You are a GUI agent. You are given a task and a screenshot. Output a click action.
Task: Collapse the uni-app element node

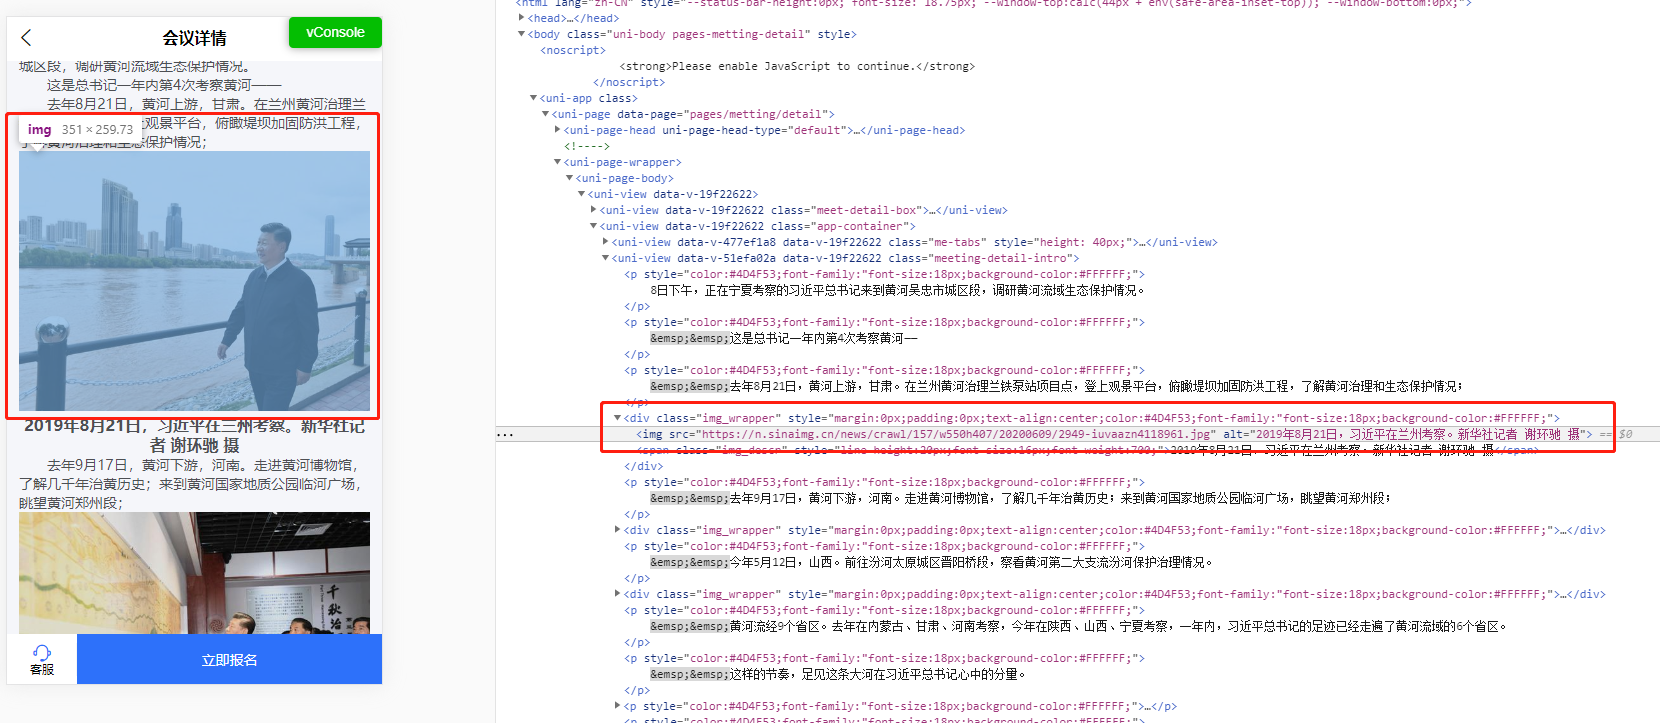[x=533, y=98]
